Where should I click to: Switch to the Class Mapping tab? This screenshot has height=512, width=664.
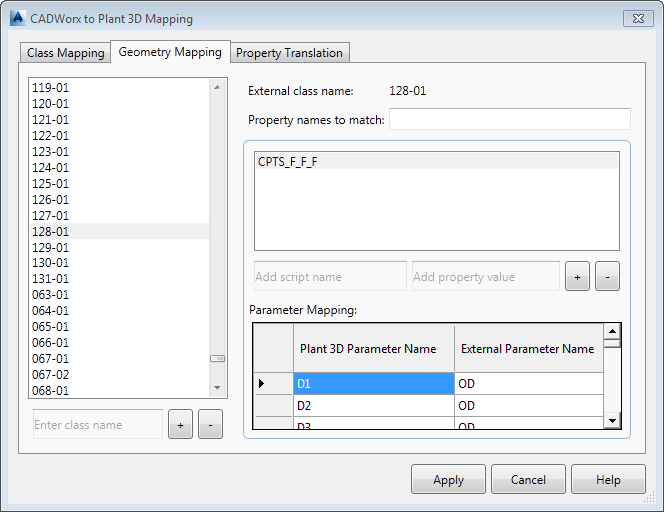click(66, 53)
